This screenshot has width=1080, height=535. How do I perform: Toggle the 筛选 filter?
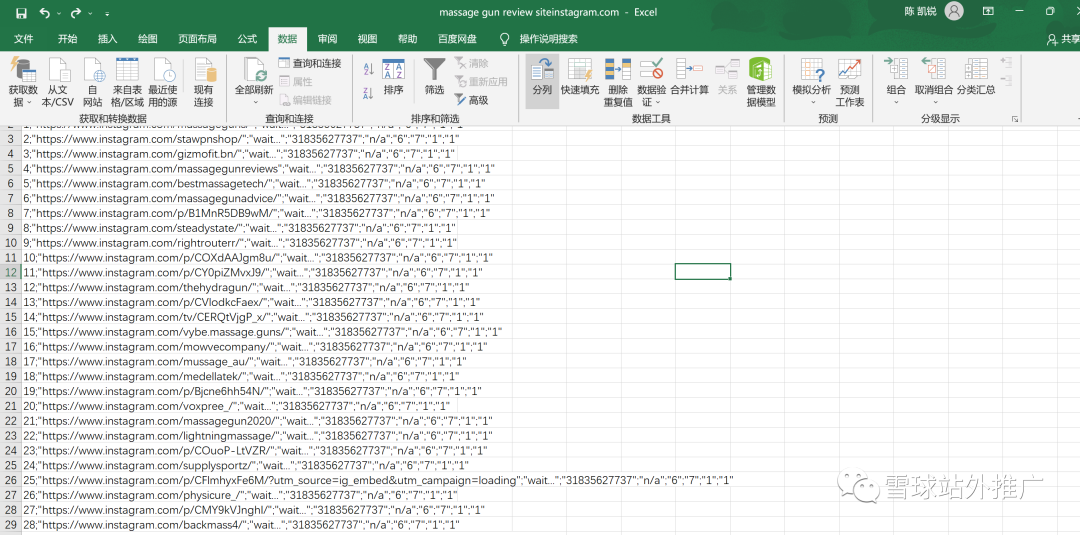click(434, 76)
